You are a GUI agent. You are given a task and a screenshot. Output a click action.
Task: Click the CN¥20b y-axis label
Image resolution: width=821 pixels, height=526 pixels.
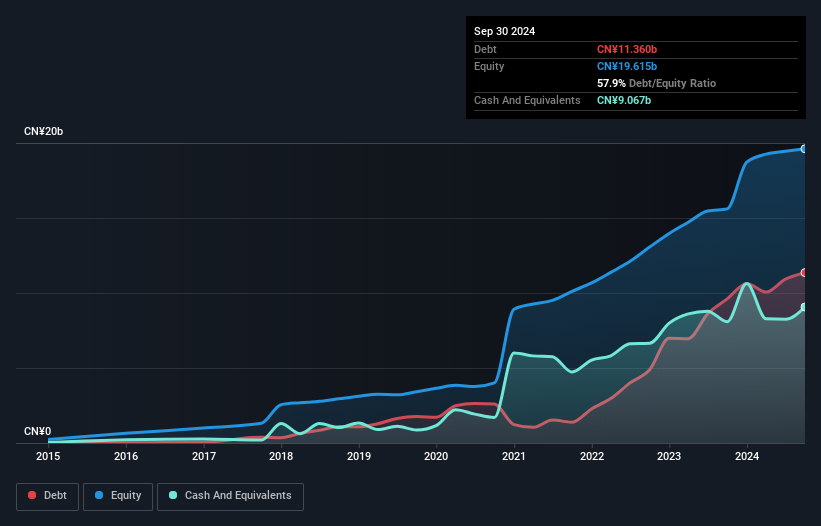point(43,131)
